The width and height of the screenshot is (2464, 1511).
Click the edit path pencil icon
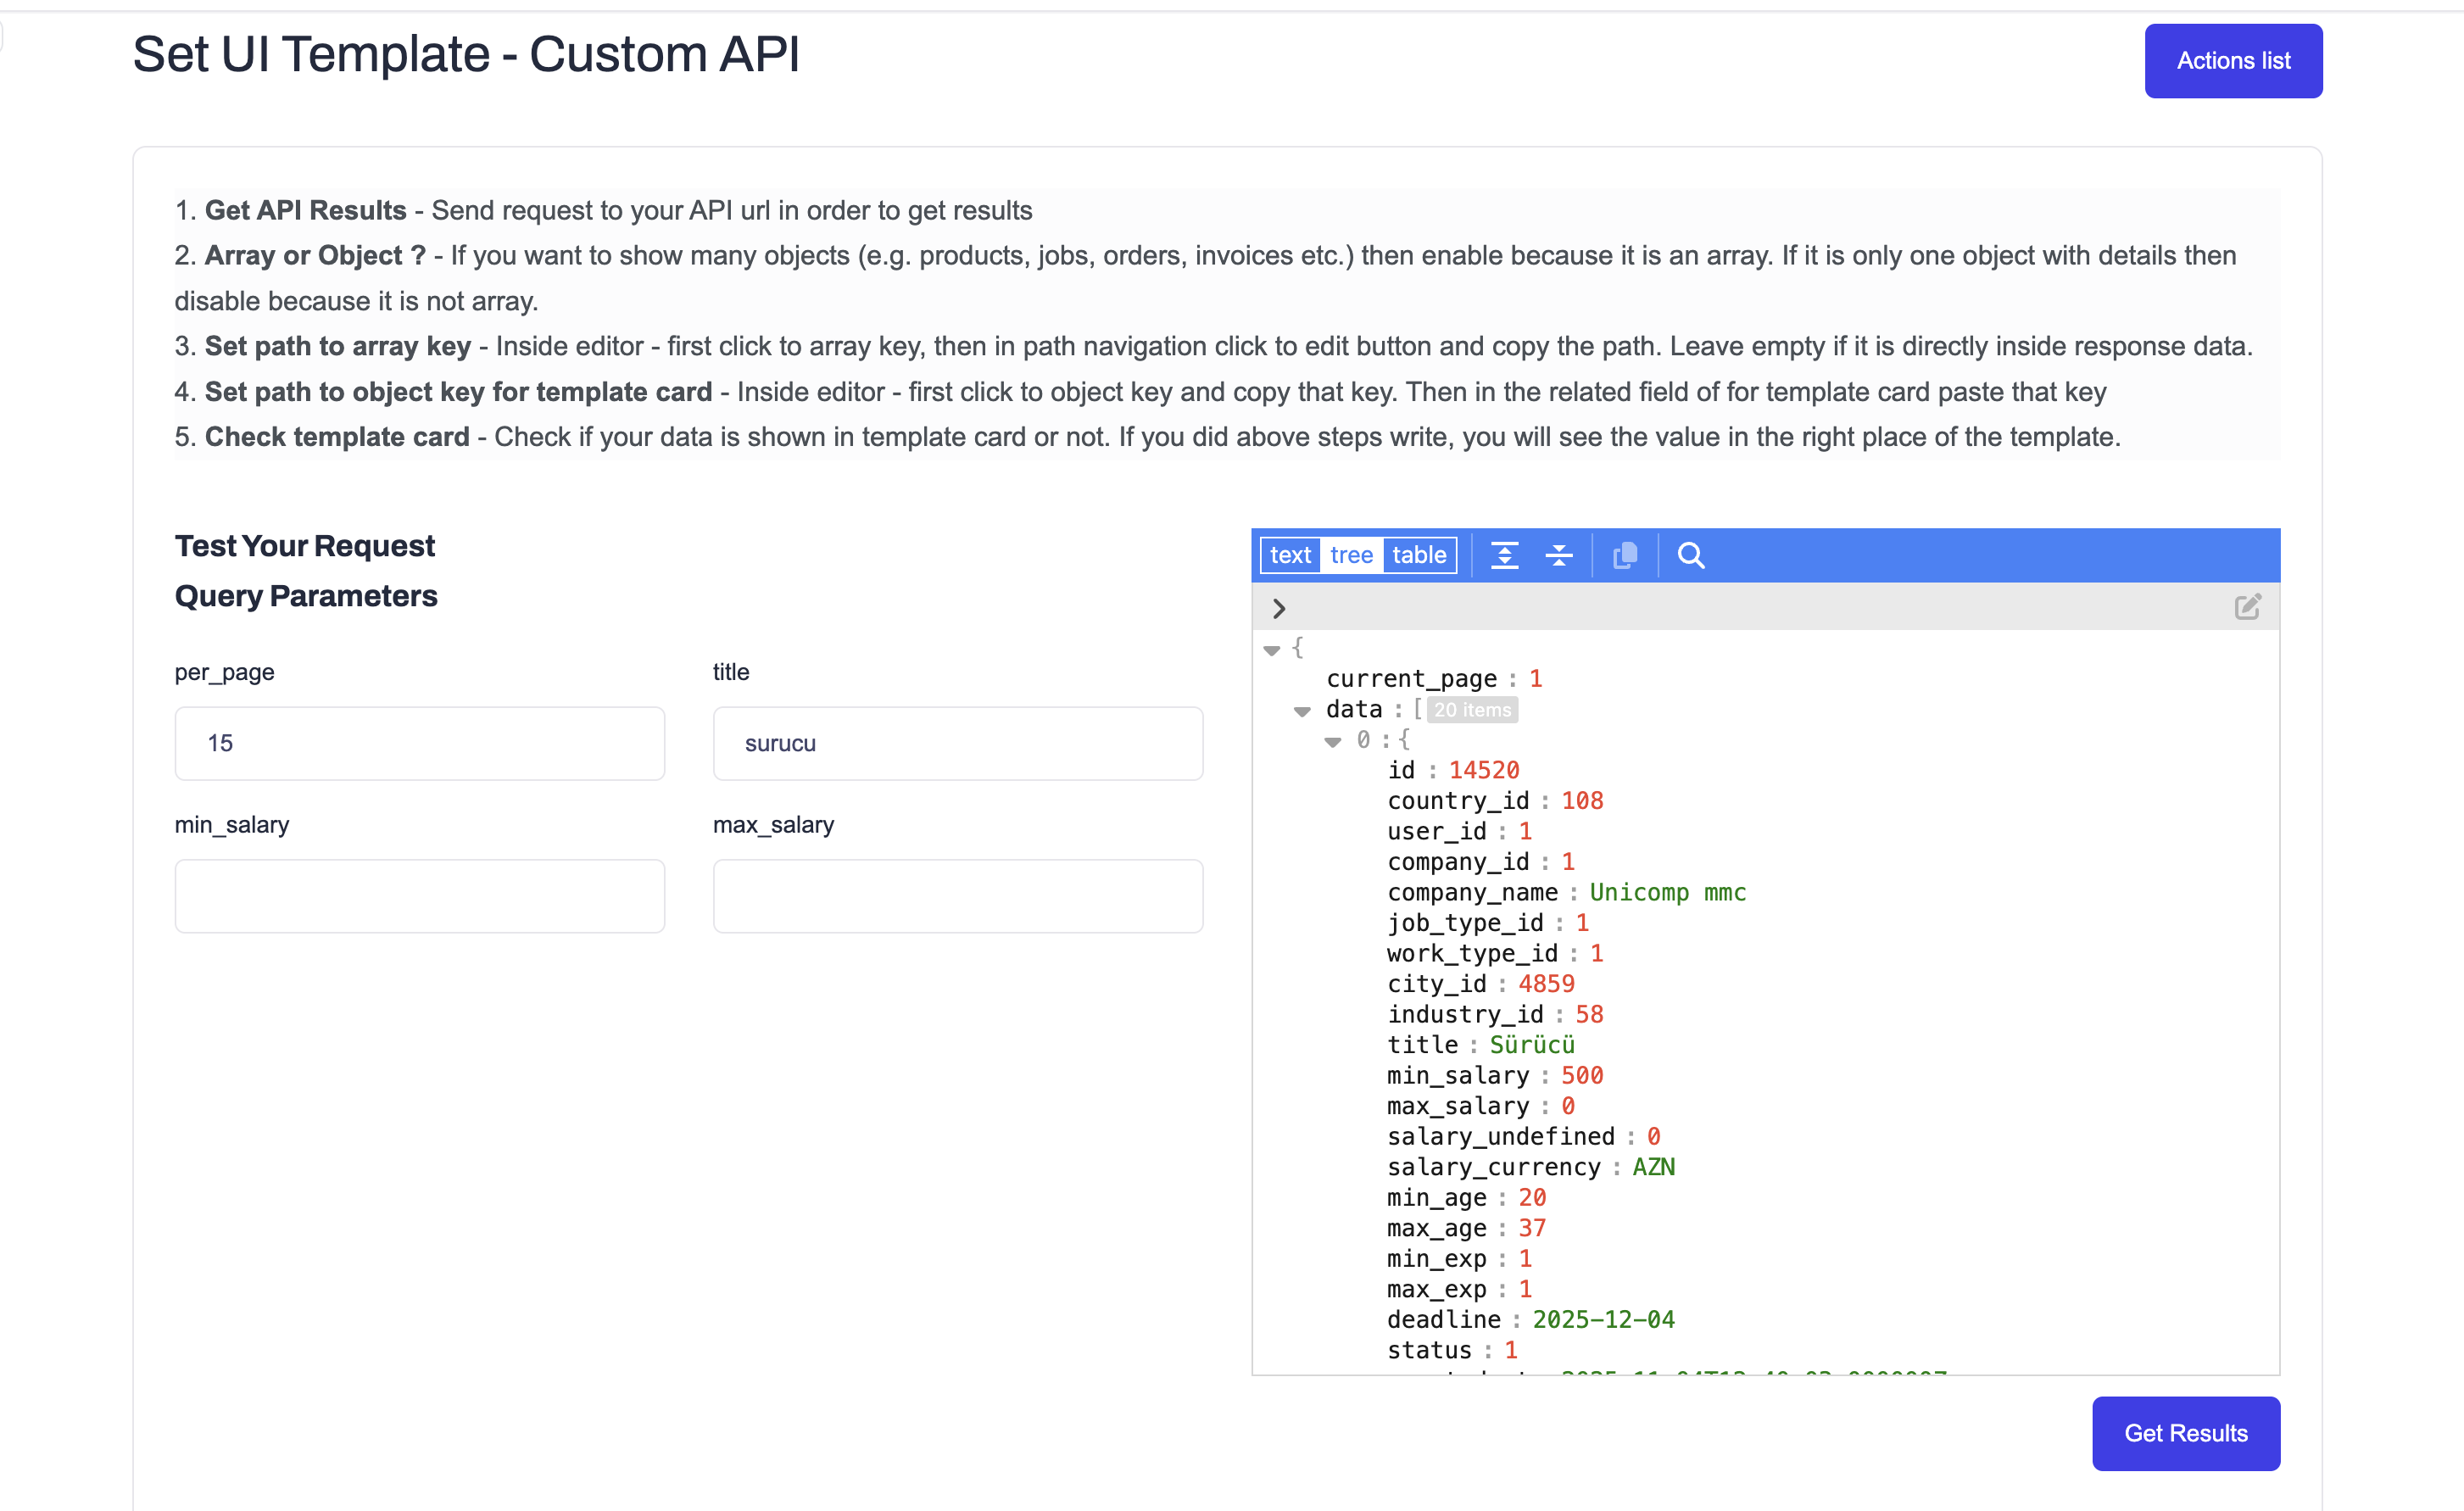click(2247, 607)
